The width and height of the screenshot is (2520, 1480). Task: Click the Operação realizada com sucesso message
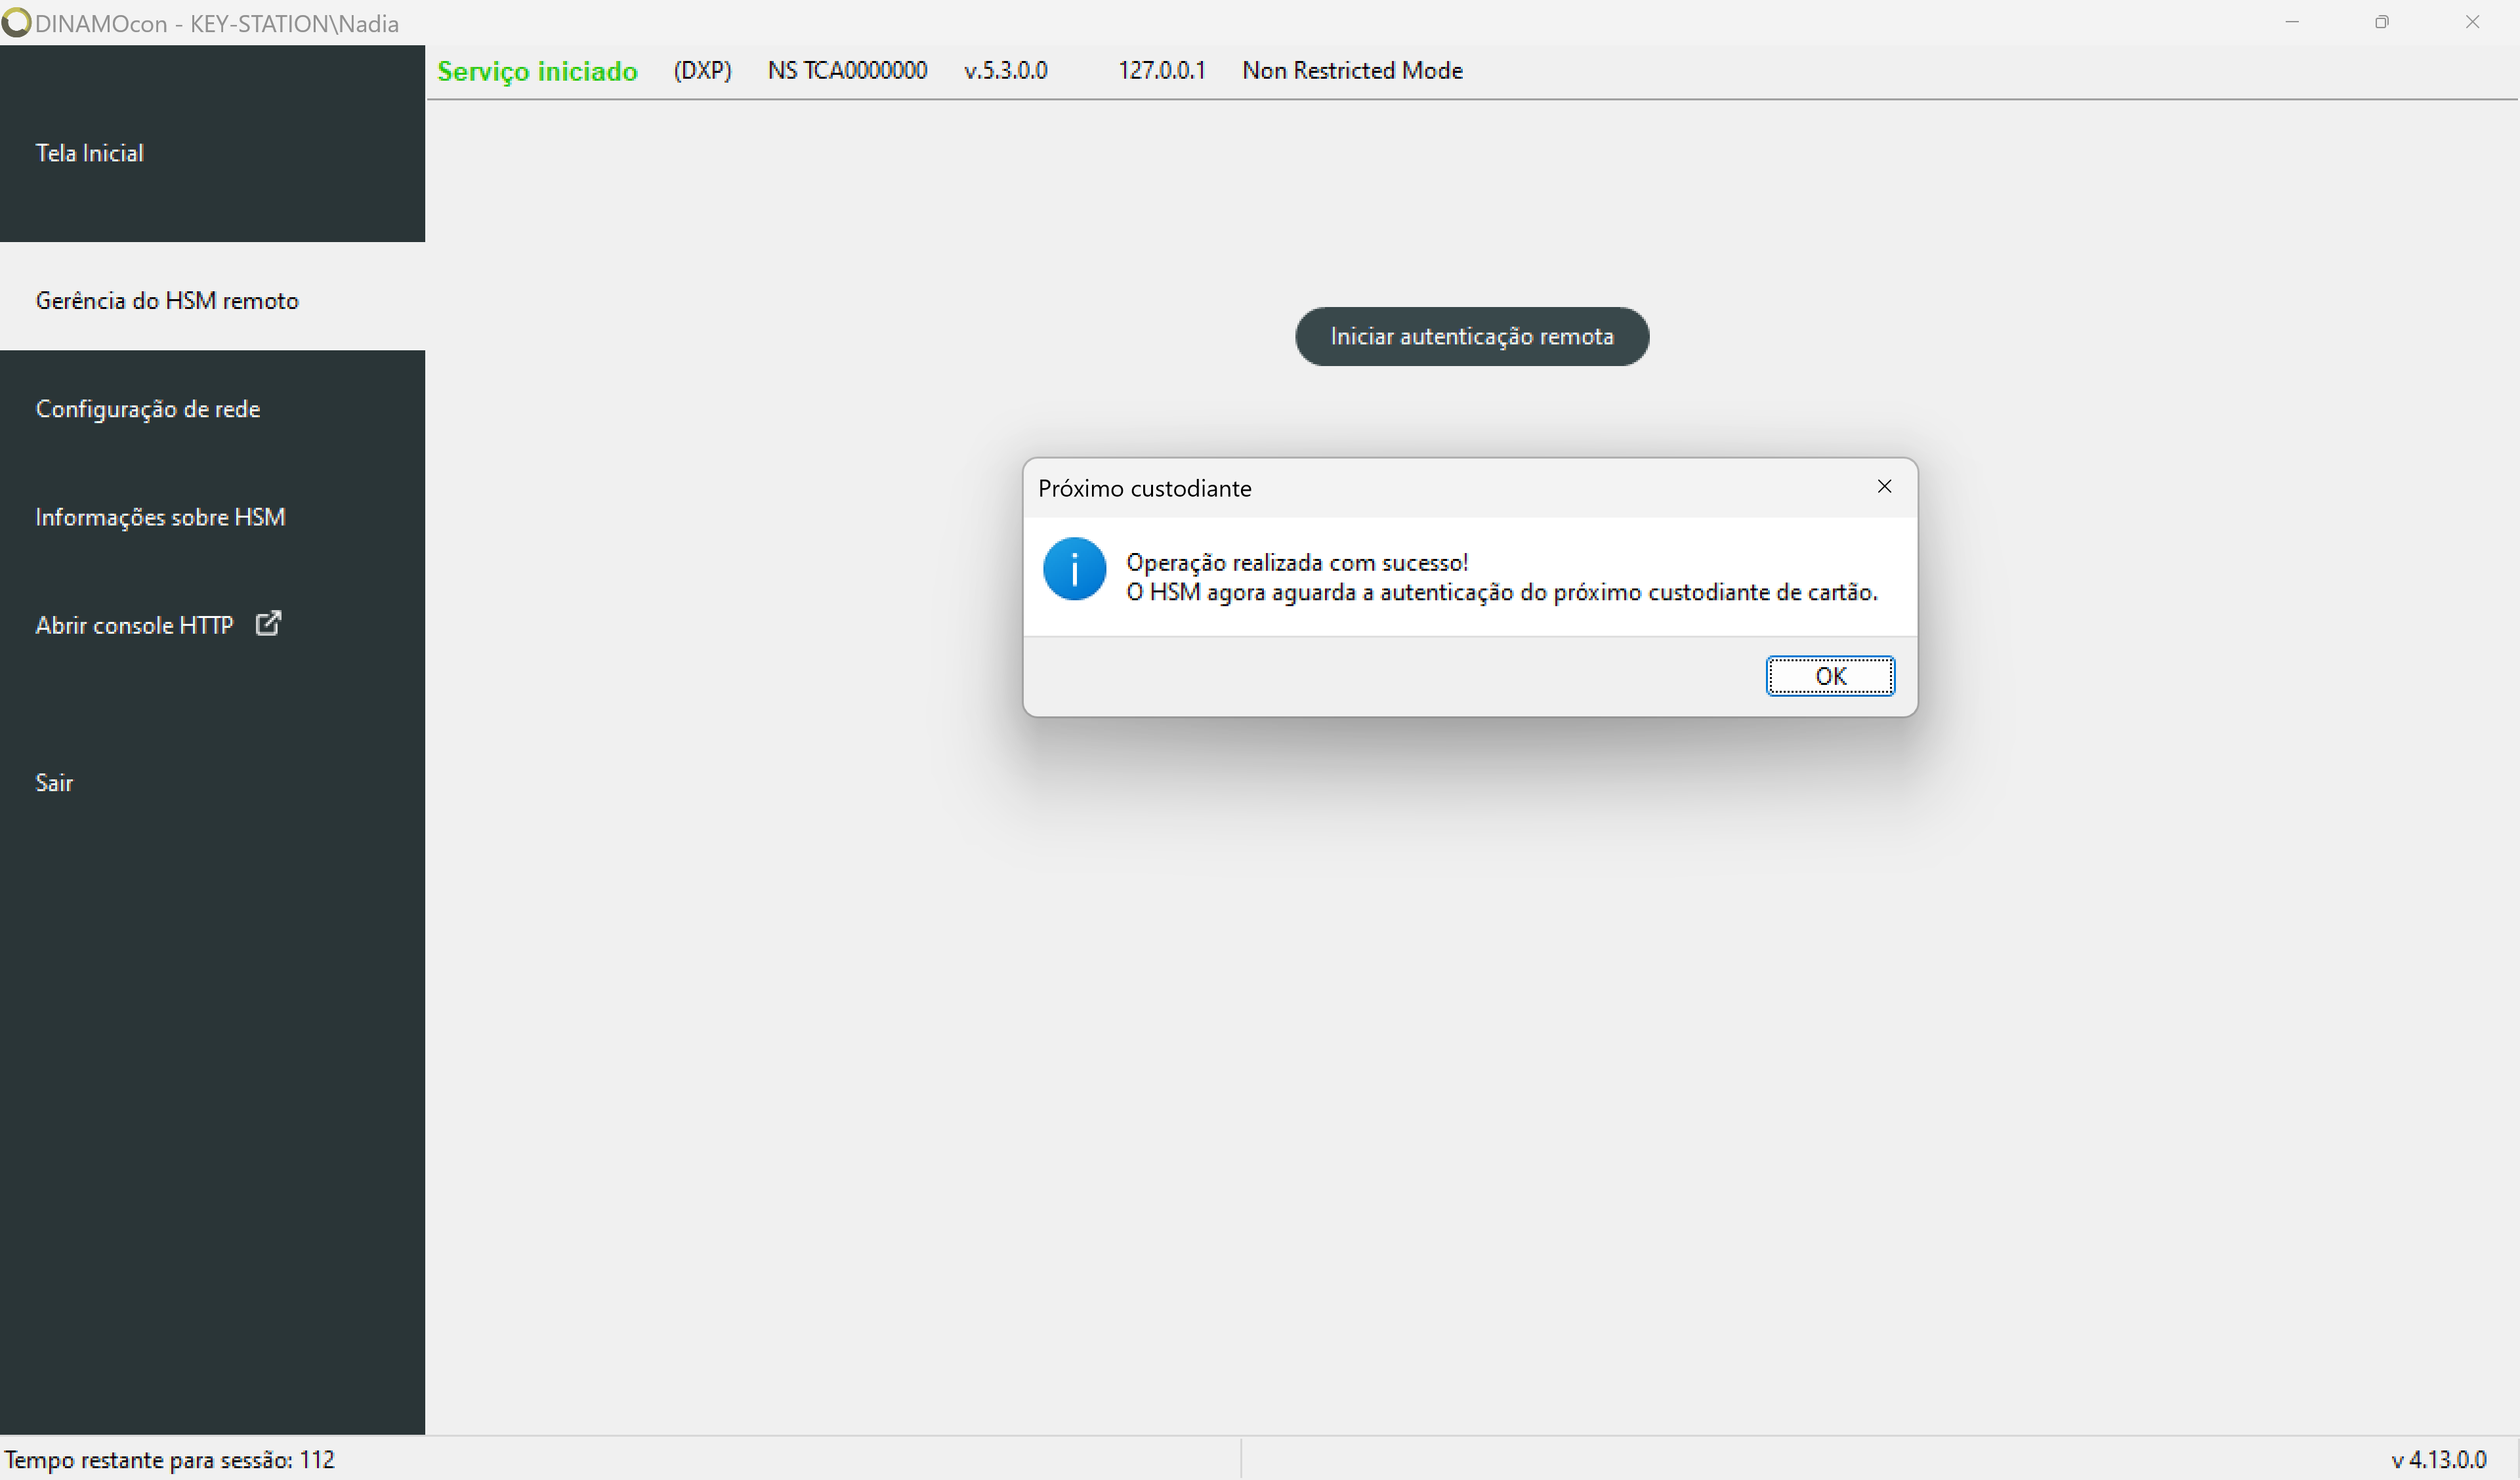[x=1297, y=562]
